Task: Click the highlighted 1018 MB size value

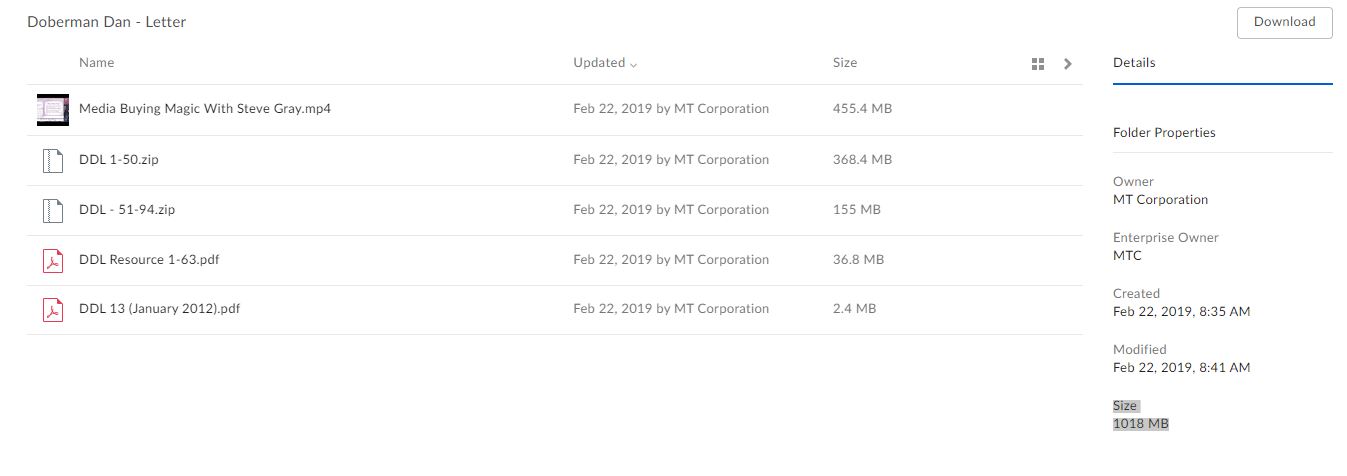Action: coord(1141,424)
